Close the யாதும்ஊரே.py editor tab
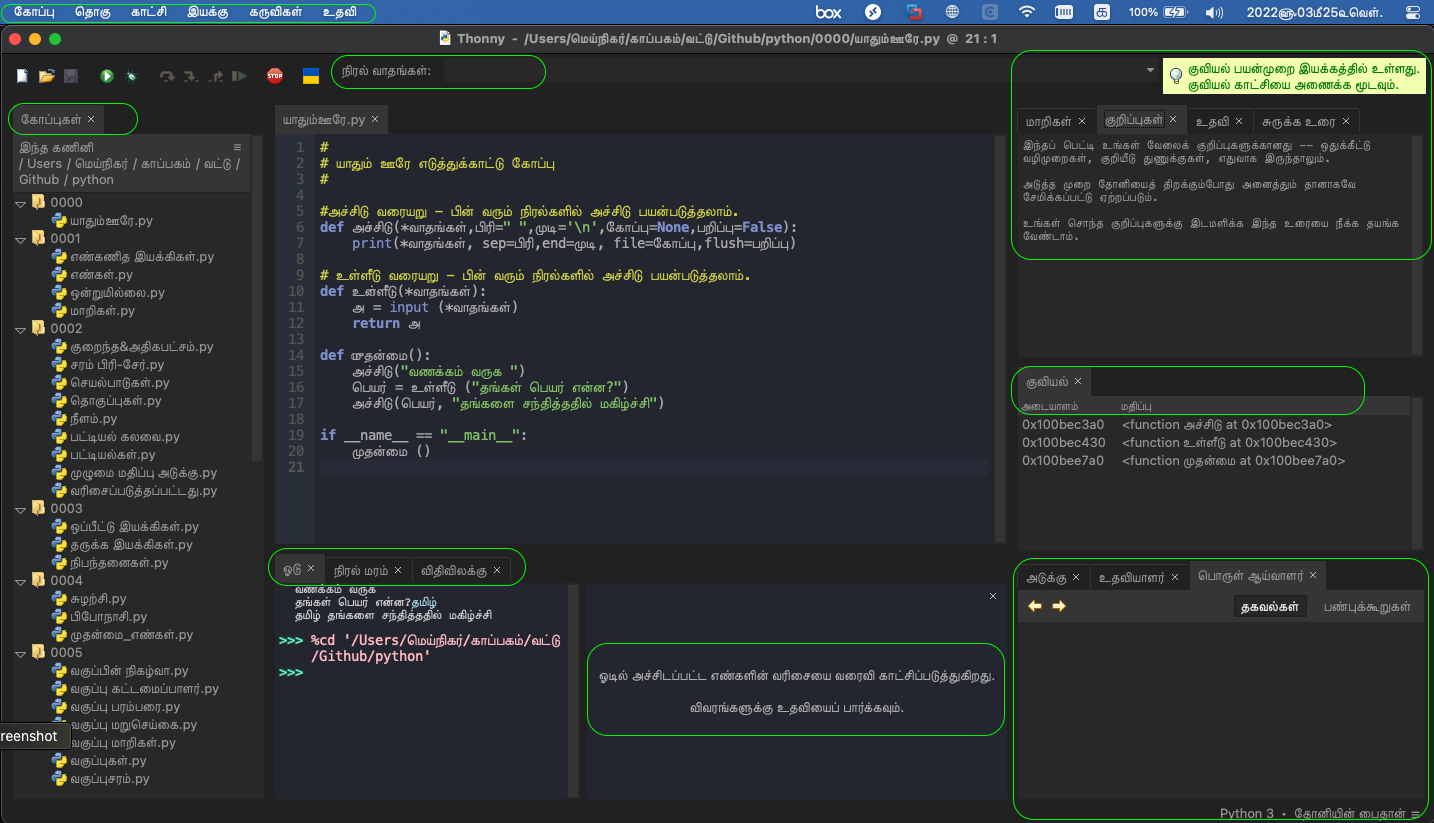Image resolution: width=1434 pixels, height=823 pixels. (x=375, y=119)
